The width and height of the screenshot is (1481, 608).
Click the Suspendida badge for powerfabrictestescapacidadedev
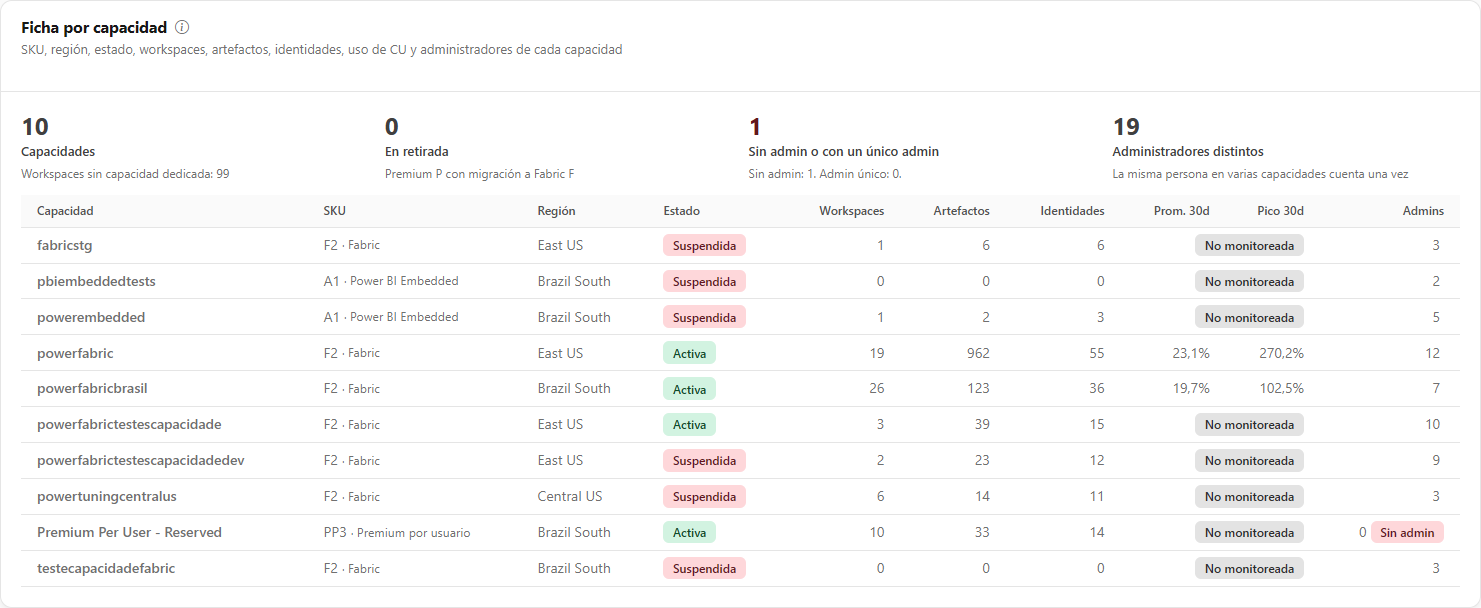click(x=704, y=461)
